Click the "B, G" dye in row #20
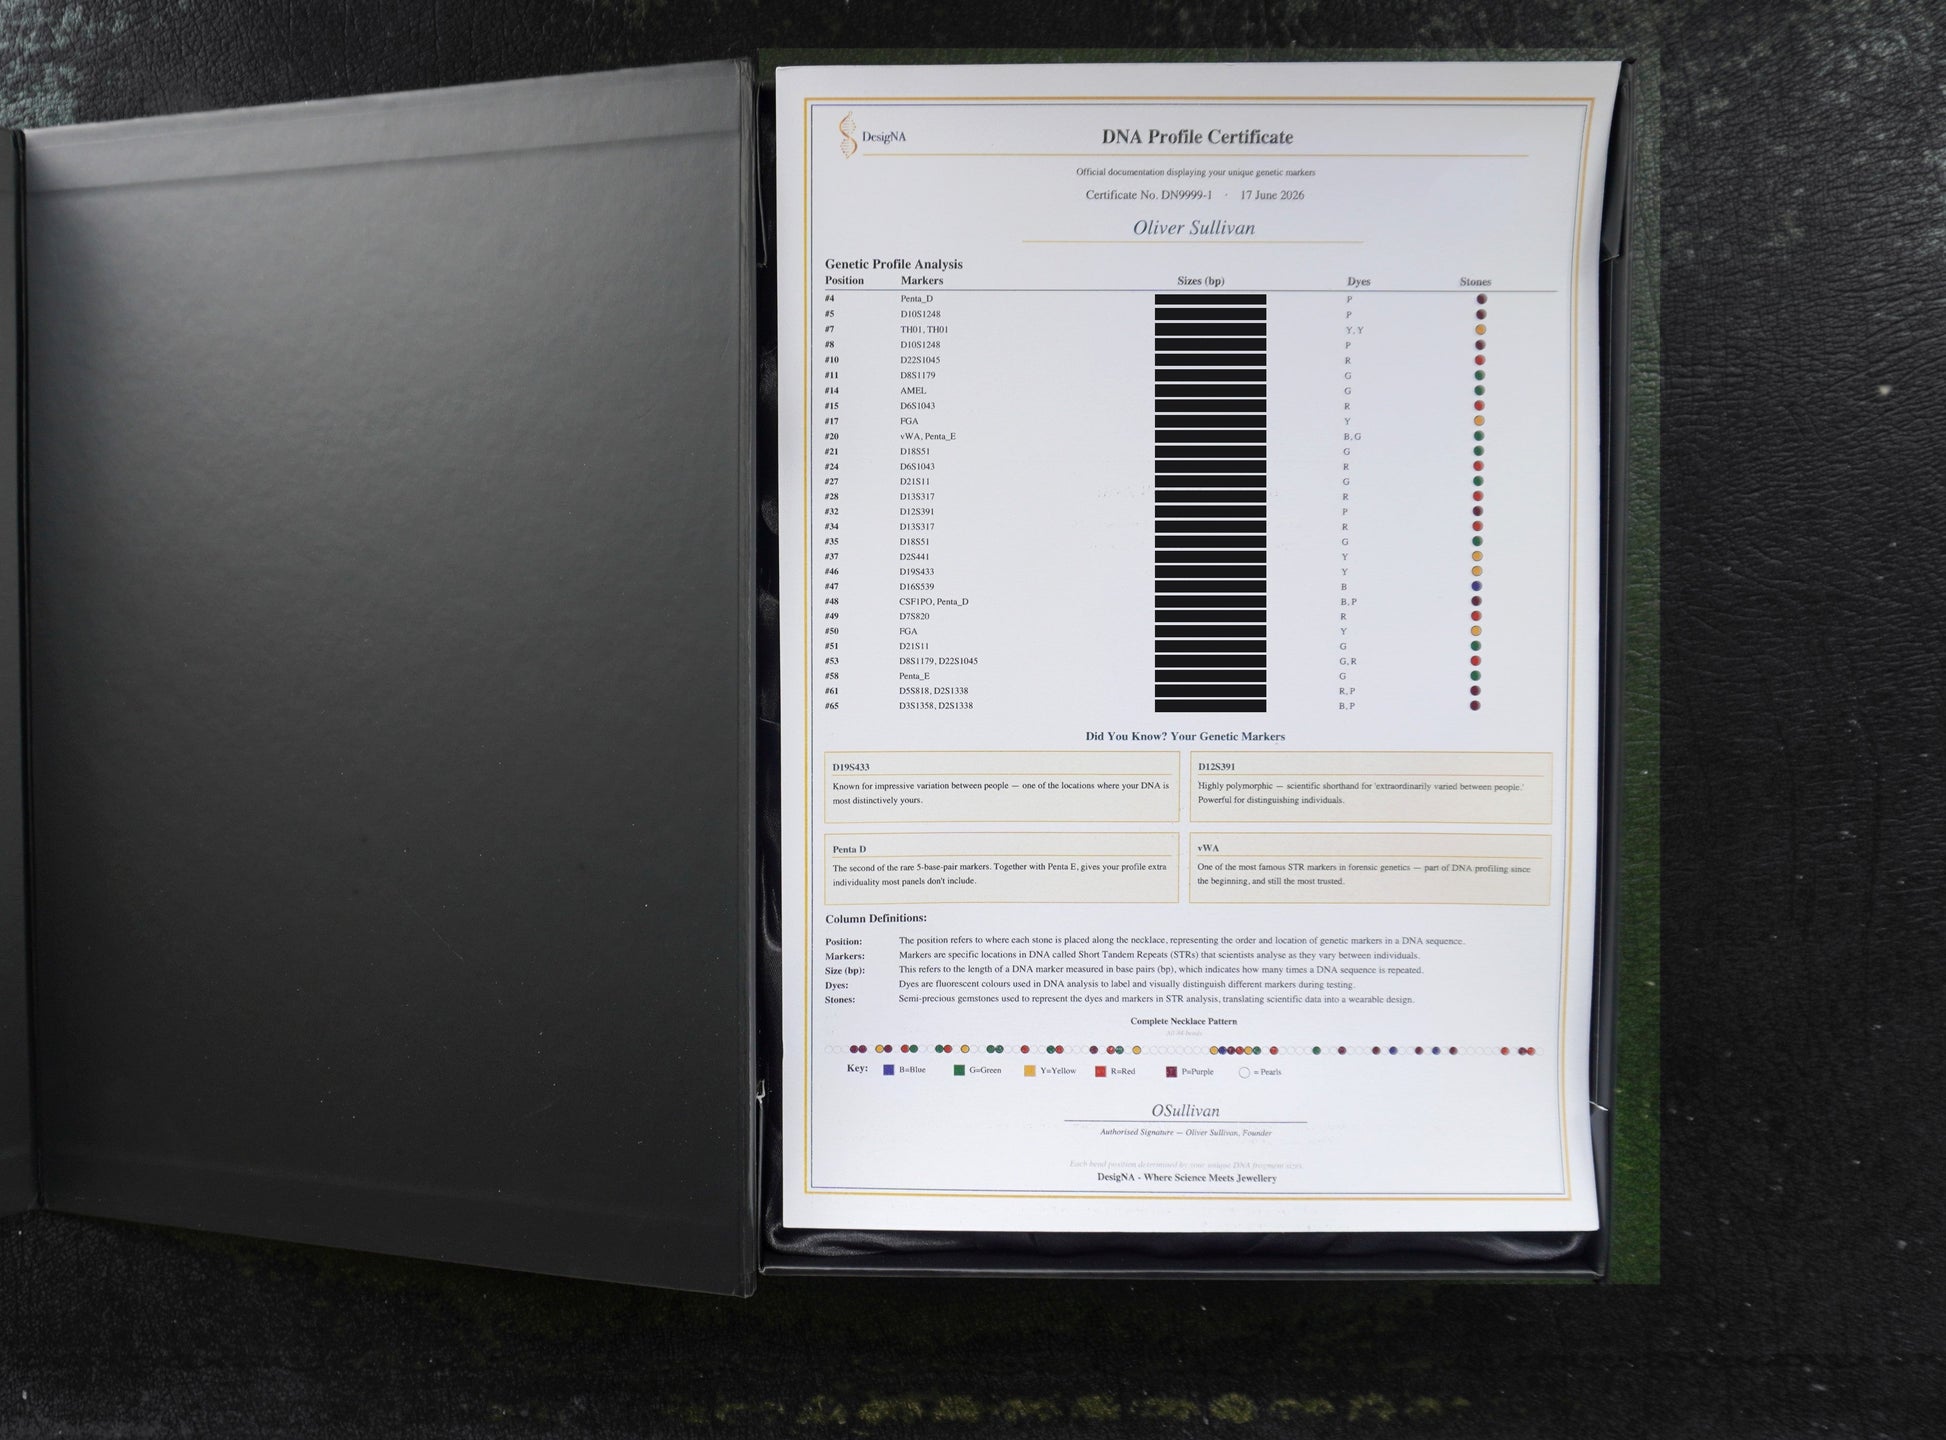Viewport: 1946px width, 1440px height. [1352, 436]
